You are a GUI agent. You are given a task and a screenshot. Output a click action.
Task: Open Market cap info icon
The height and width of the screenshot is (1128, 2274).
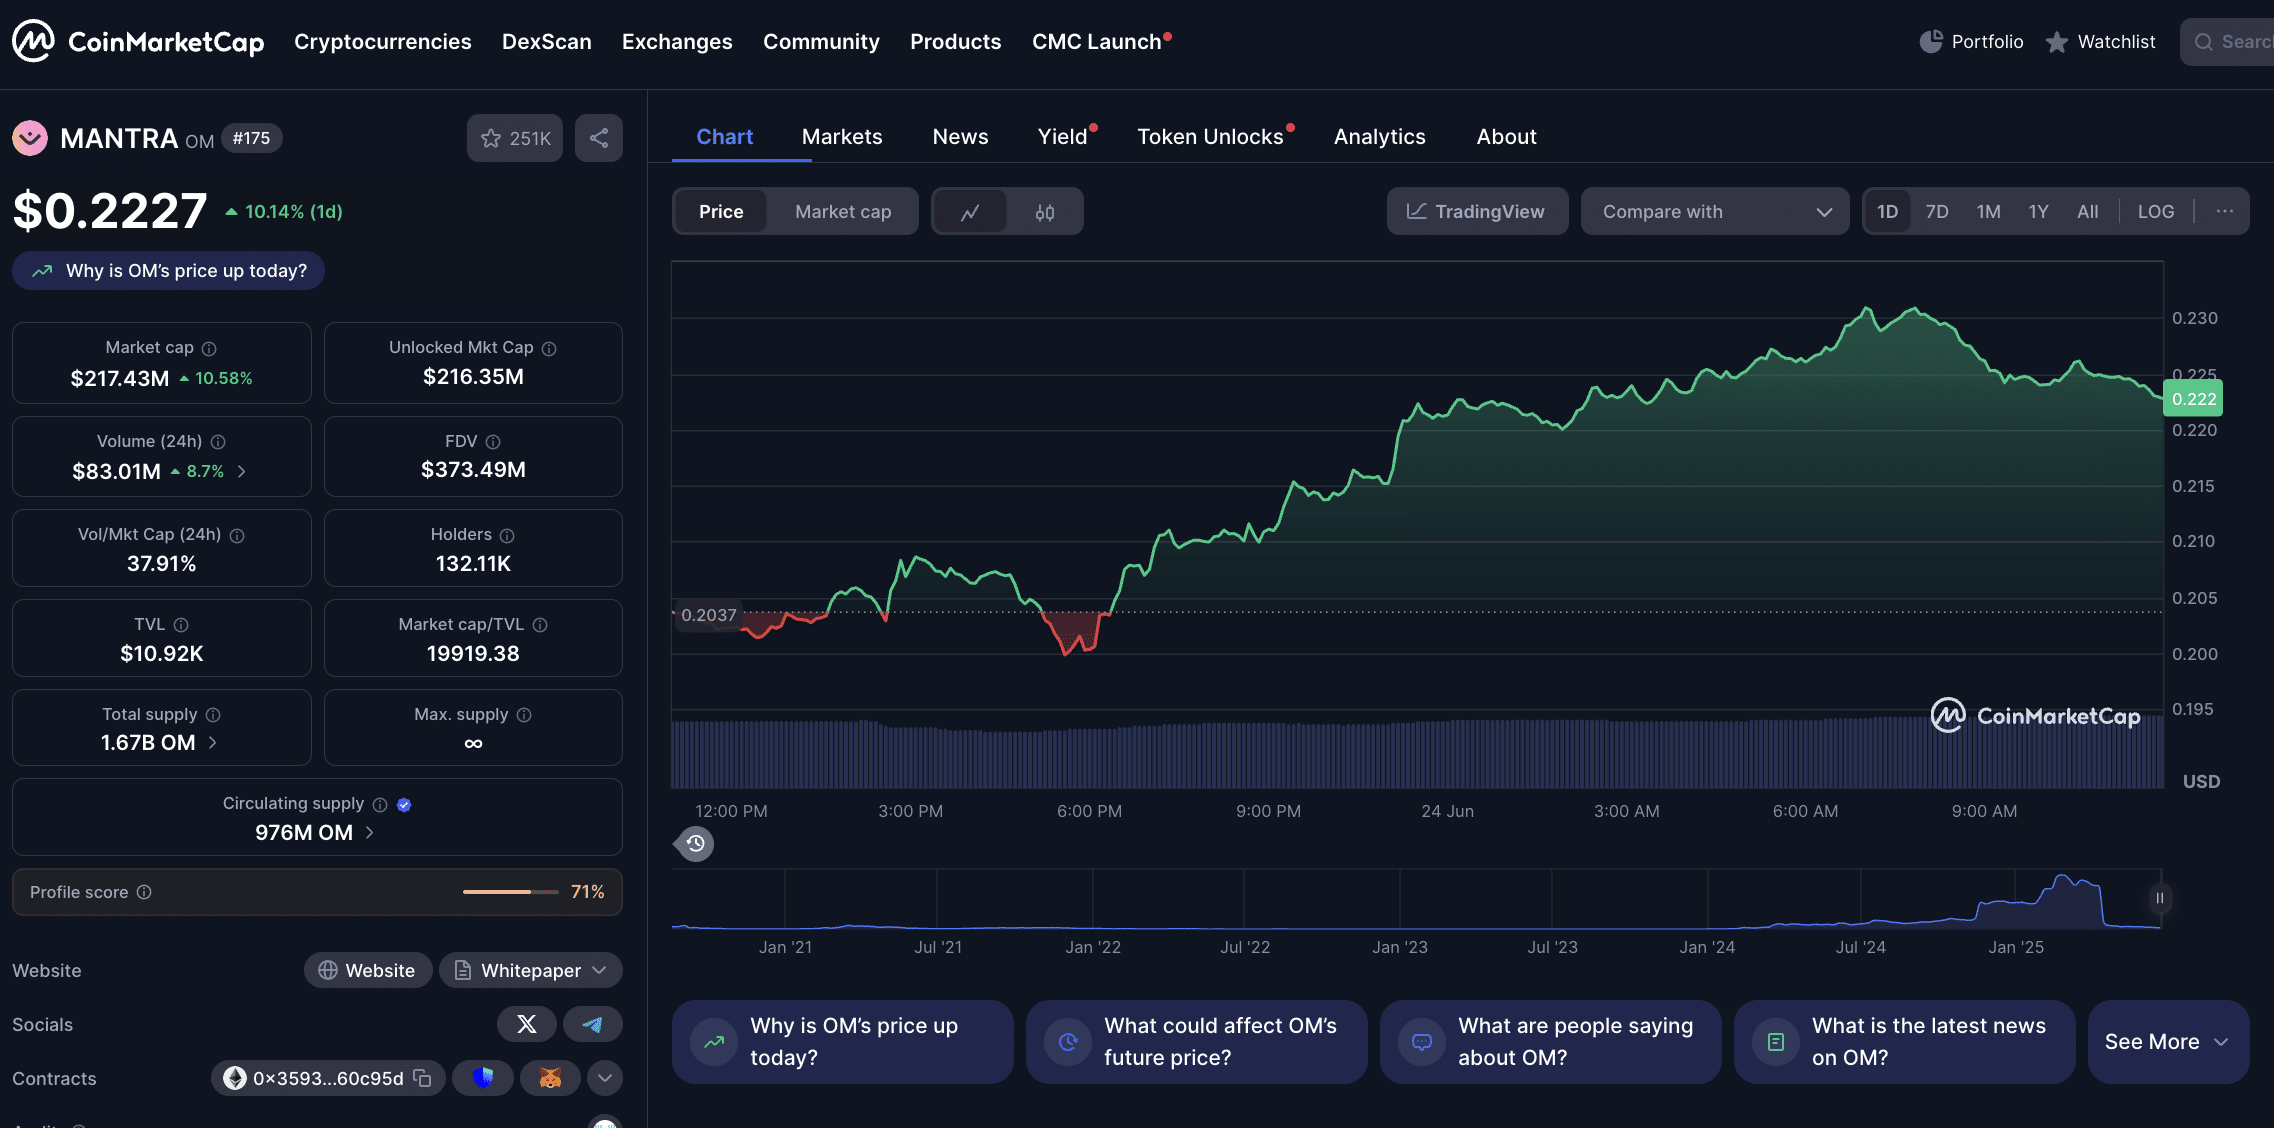point(209,348)
